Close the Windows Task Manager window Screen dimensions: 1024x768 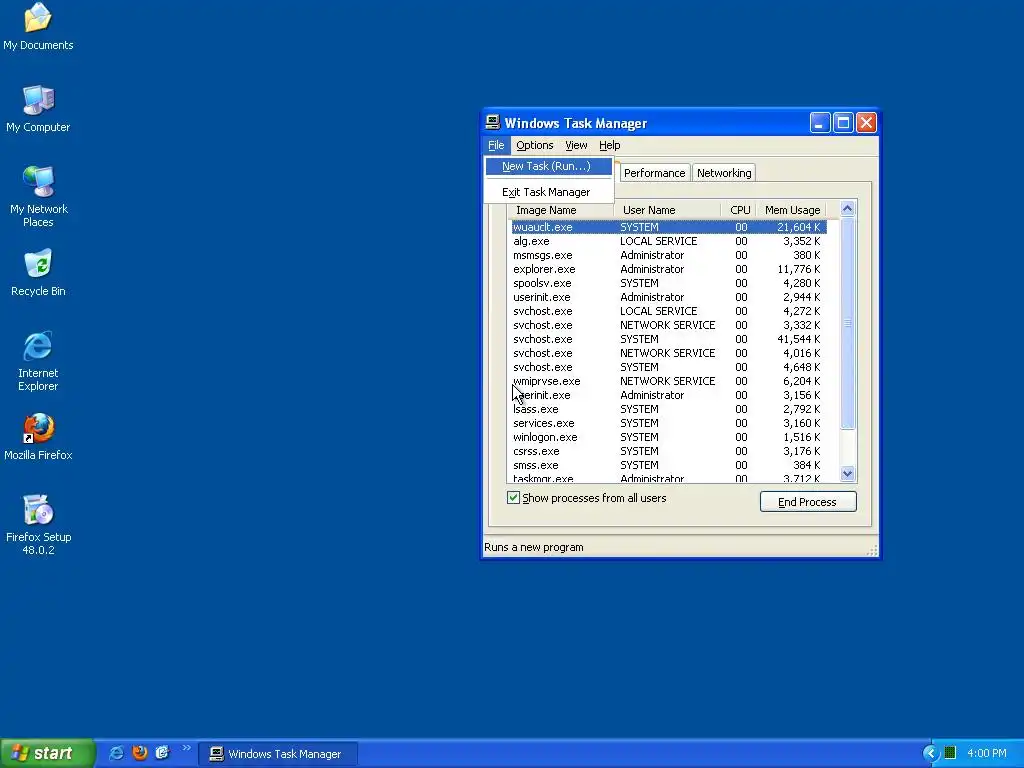click(867, 122)
